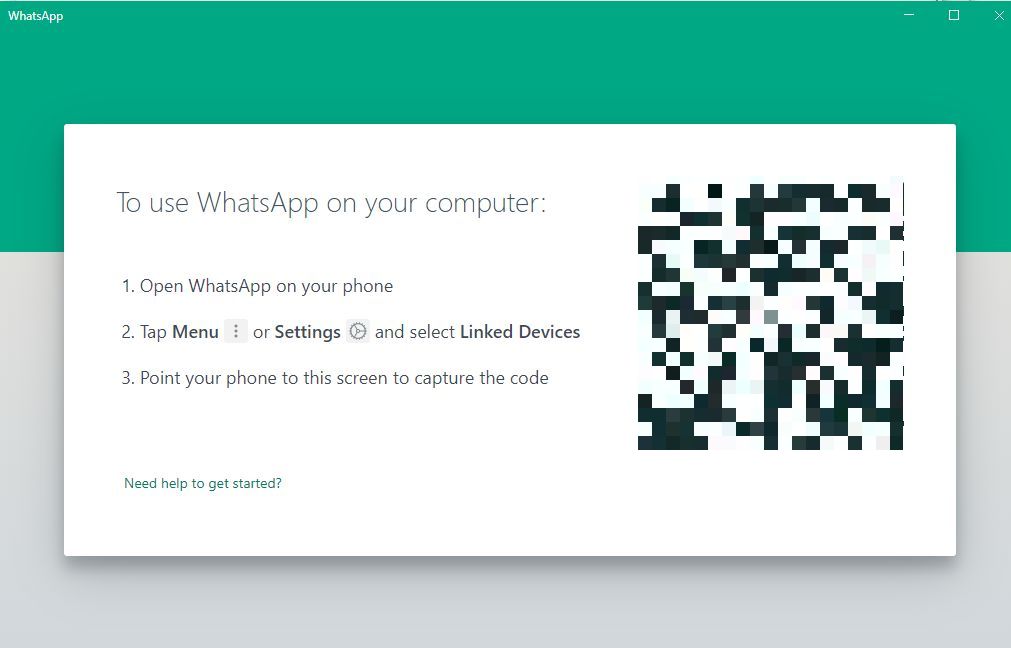Click the gray square at QR code center

click(771, 317)
